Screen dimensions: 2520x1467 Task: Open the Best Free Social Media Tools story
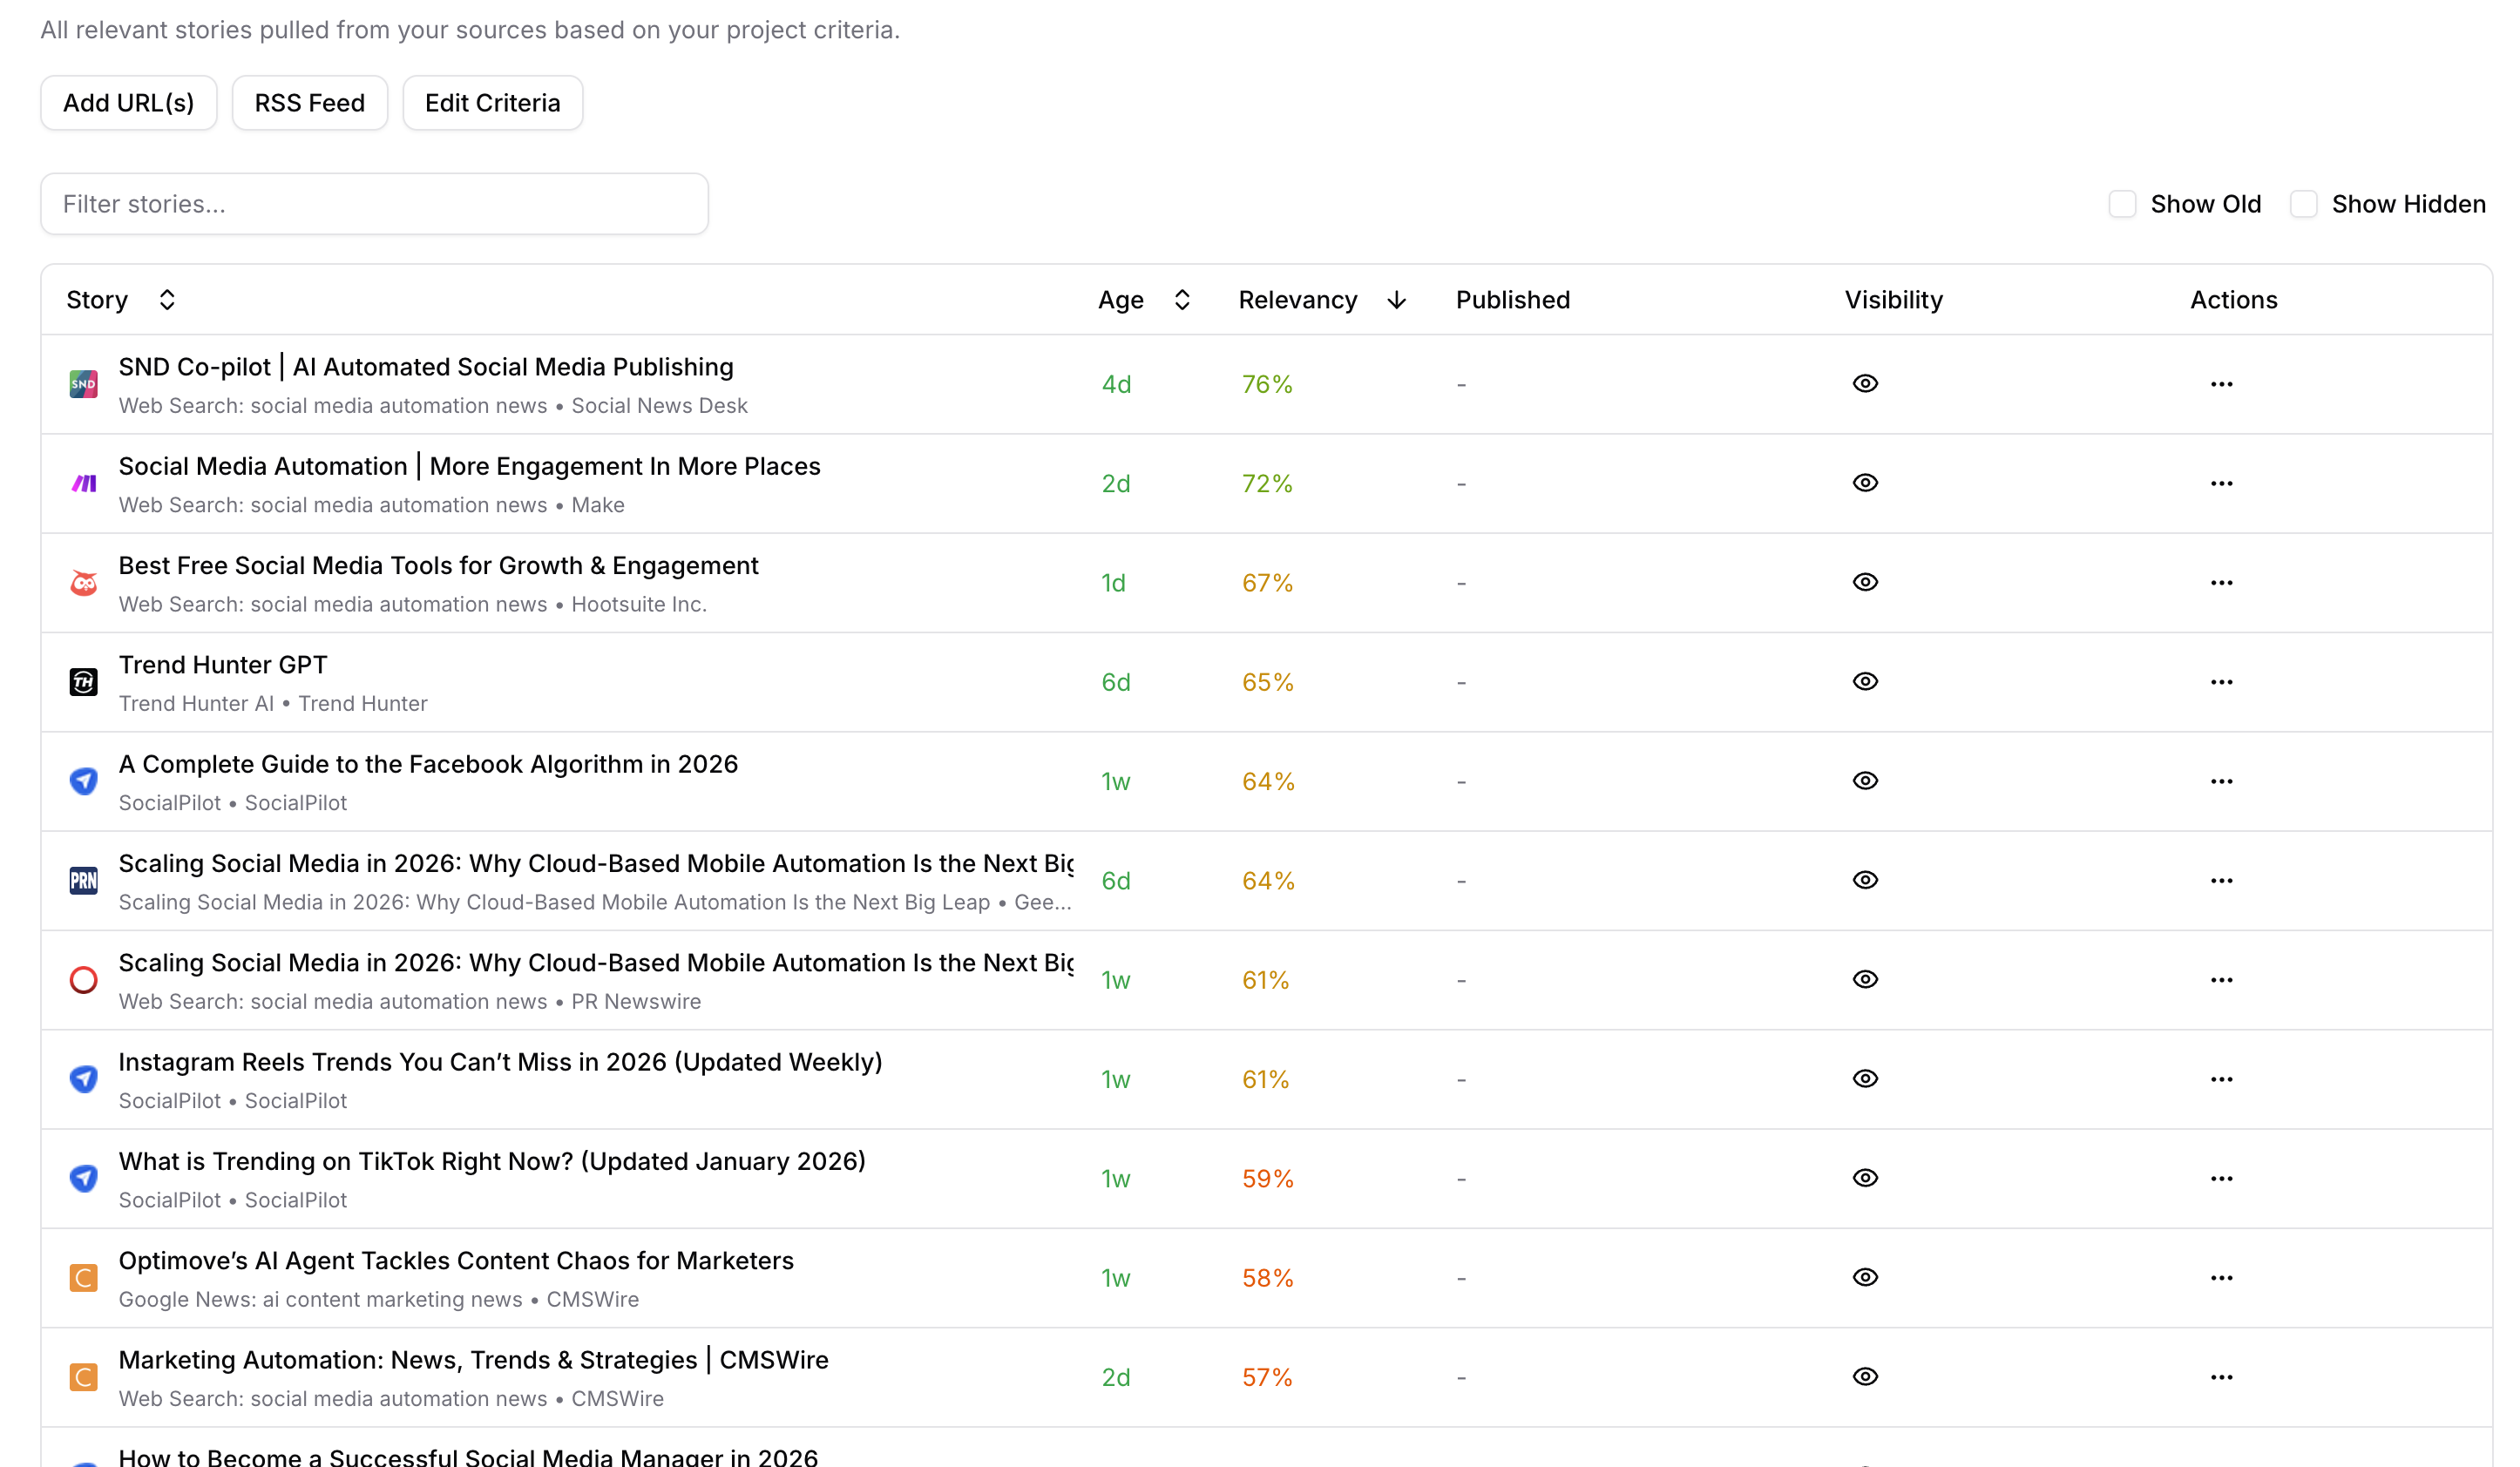pyautogui.click(x=438, y=566)
